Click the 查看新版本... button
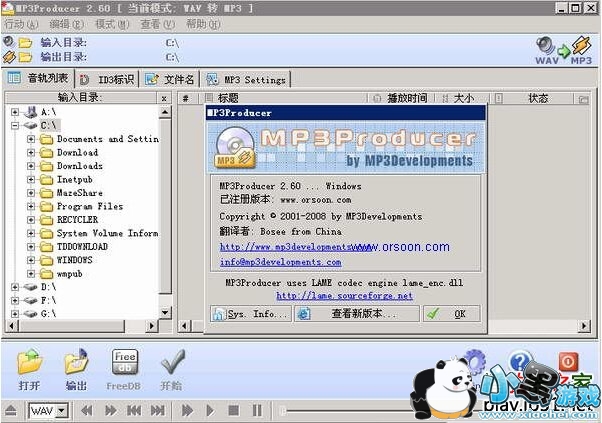This screenshot has width=602, height=423. click(357, 314)
